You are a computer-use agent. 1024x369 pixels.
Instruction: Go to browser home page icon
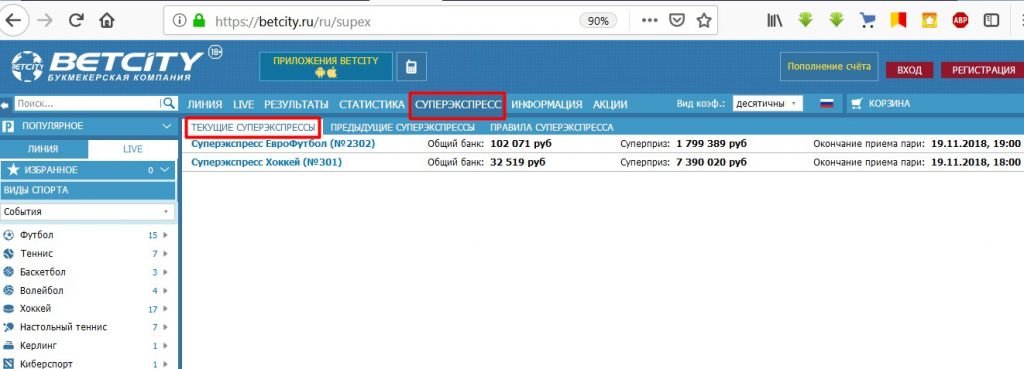point(106,21)
